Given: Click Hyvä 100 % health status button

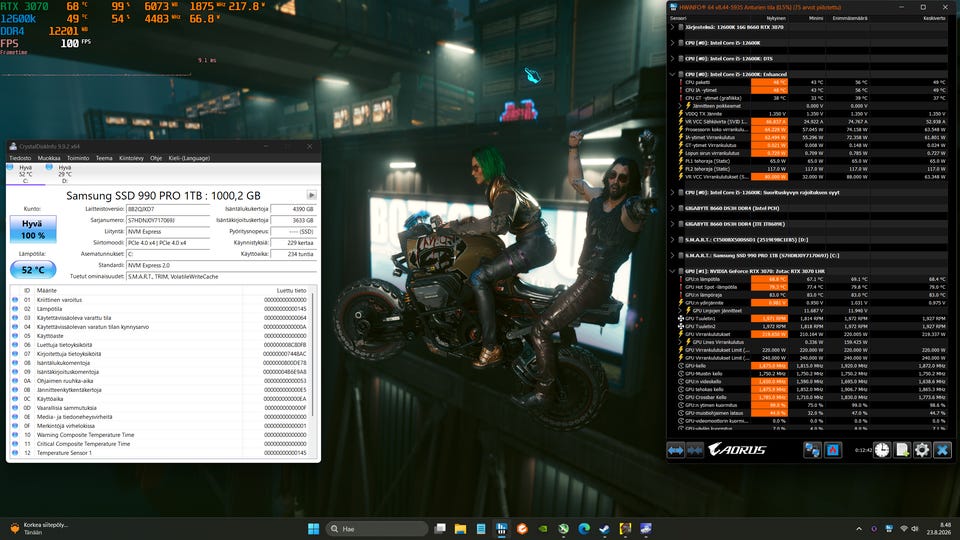Looking at the screenshot, I should (33, 230).
